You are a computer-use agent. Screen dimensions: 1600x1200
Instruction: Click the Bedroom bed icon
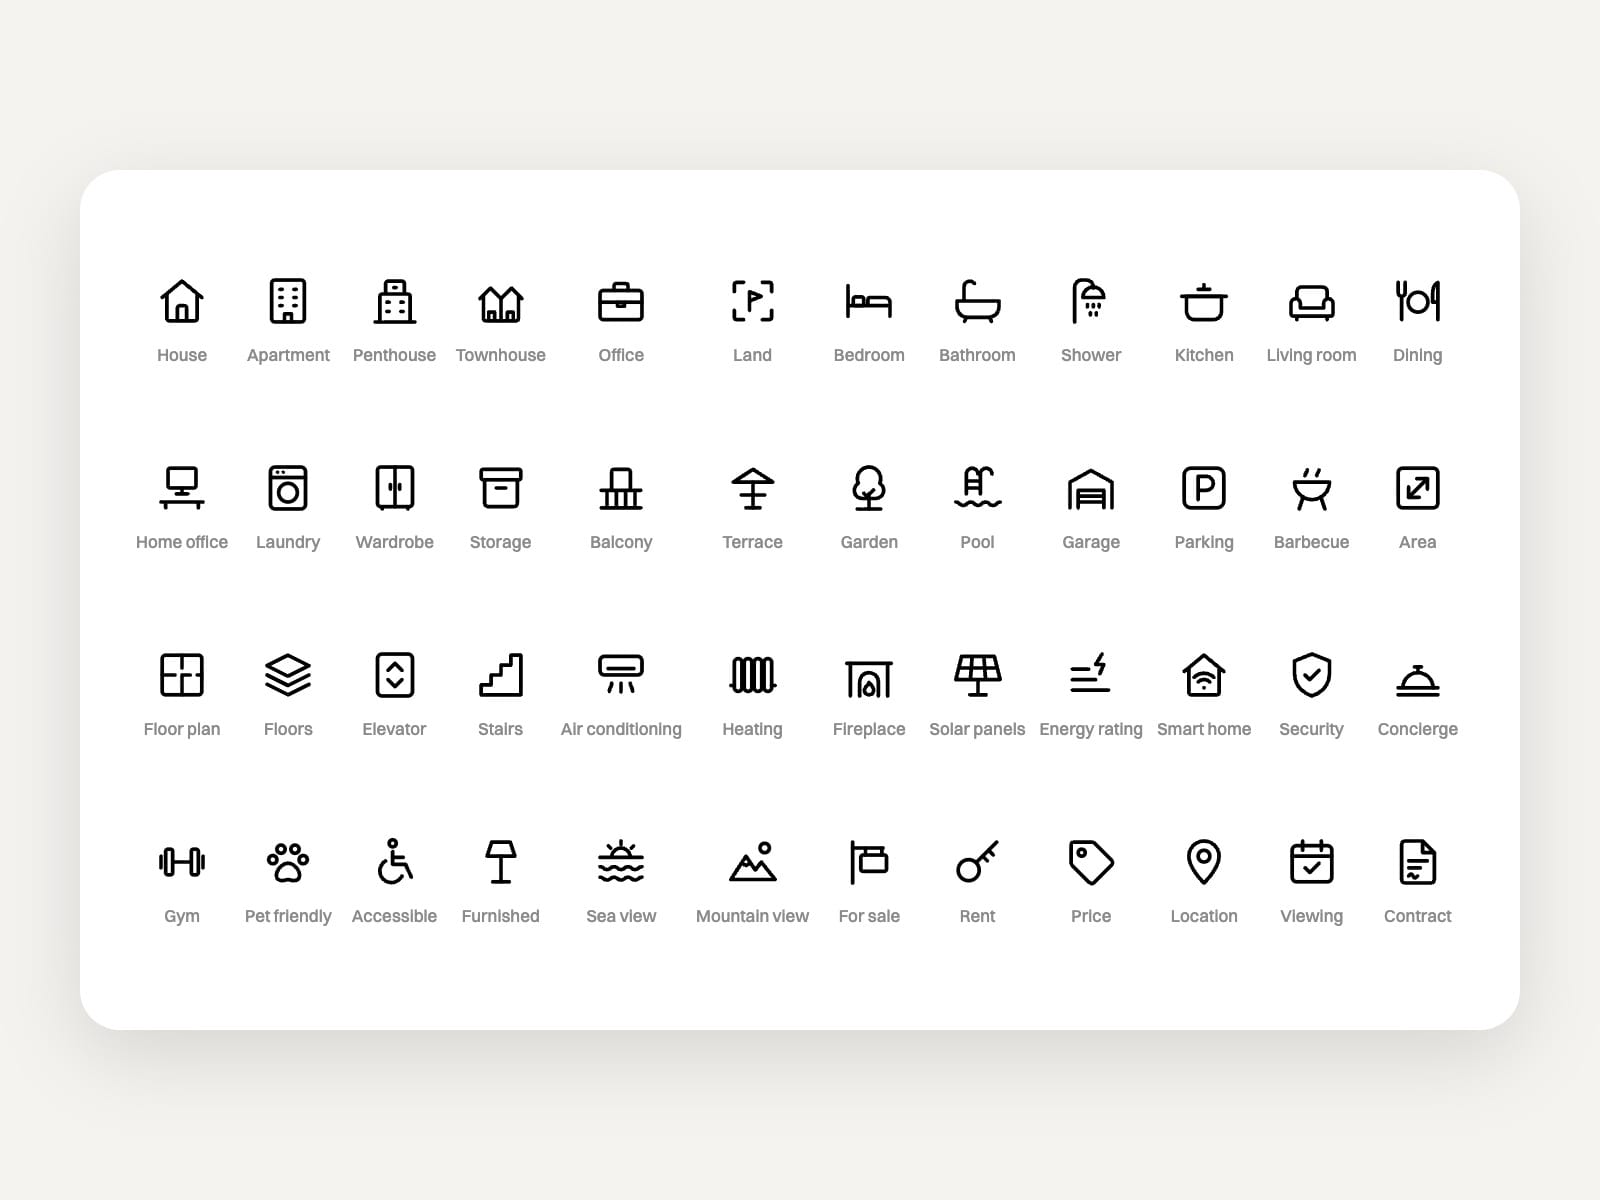(x=869, y=301)
